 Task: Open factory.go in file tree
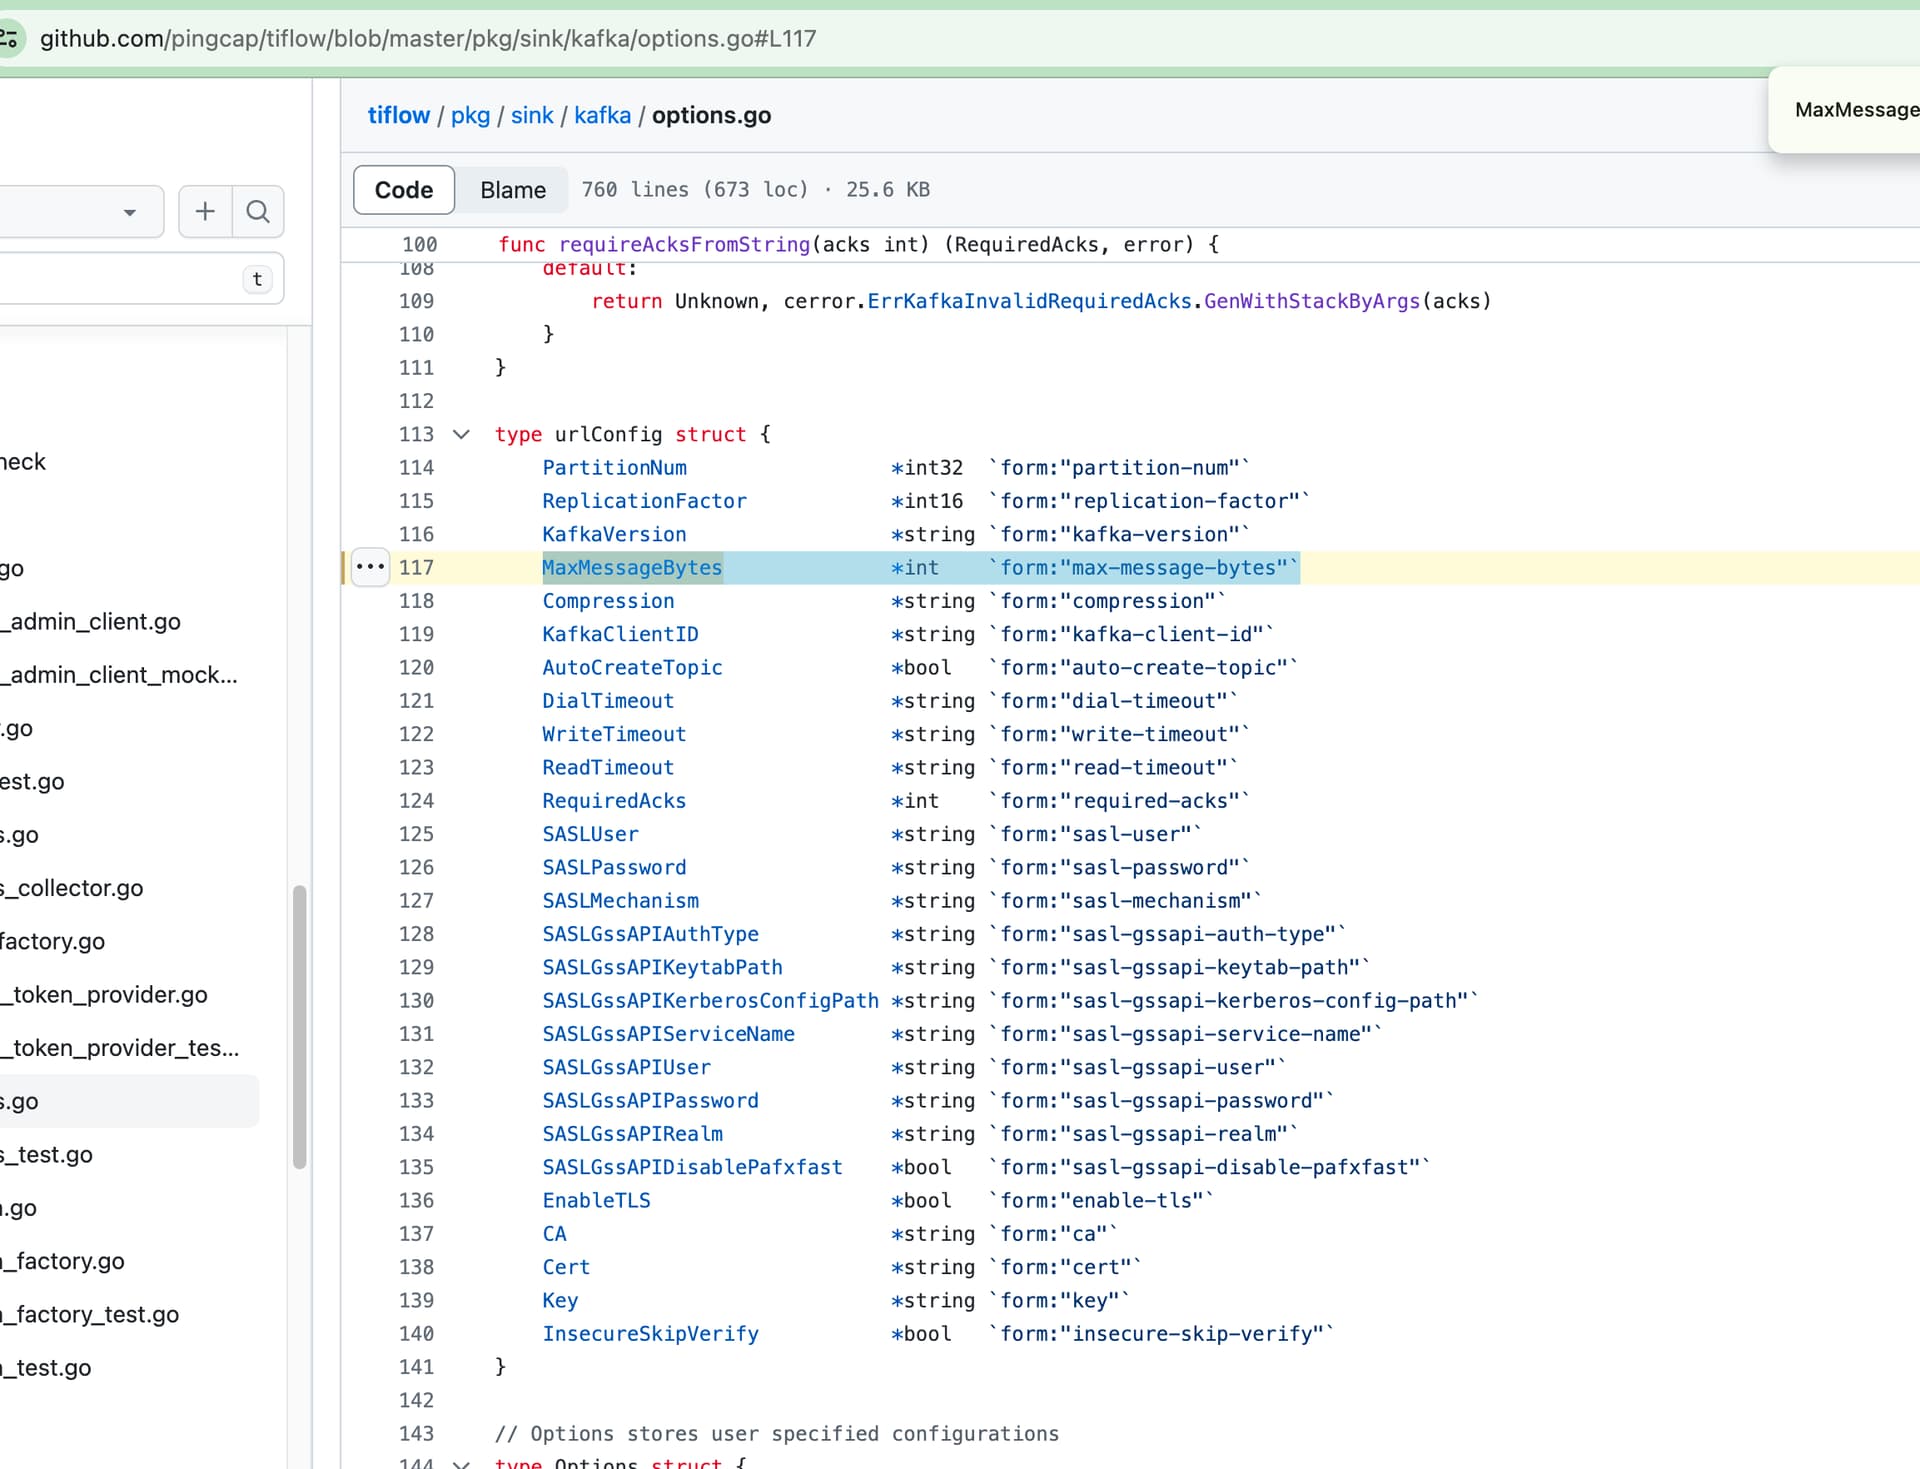click(52, 941)
